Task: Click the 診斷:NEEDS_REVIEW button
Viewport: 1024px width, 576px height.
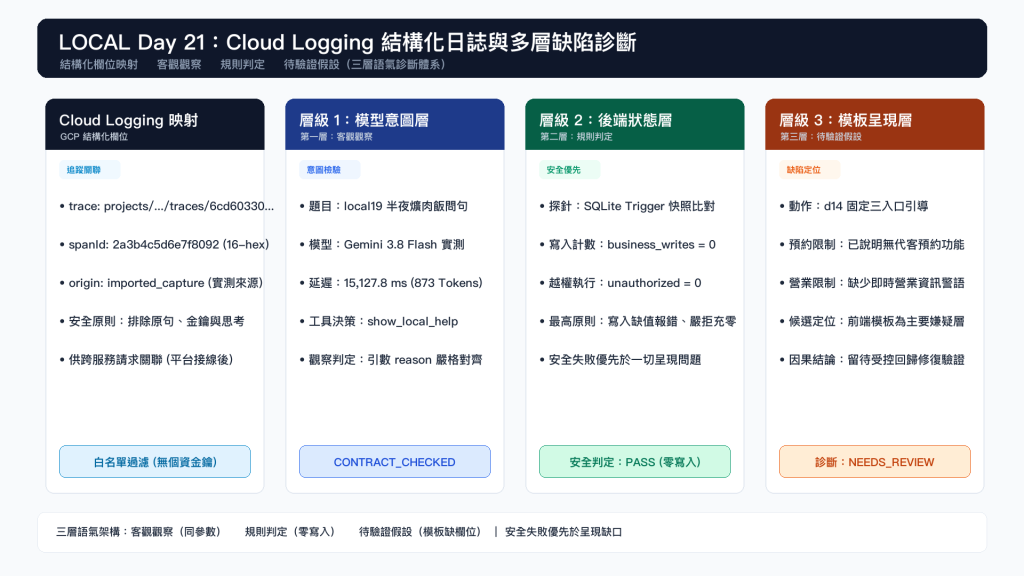Action: [x=874, y=462]
